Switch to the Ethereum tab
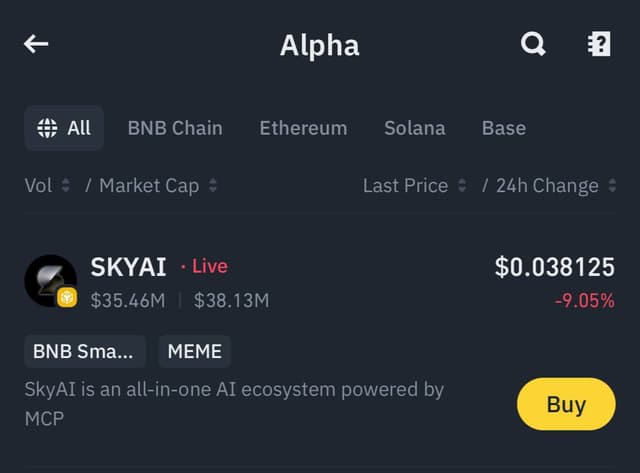Image resolution: width=640 pixels, height=473 pixels. point(303,128)
